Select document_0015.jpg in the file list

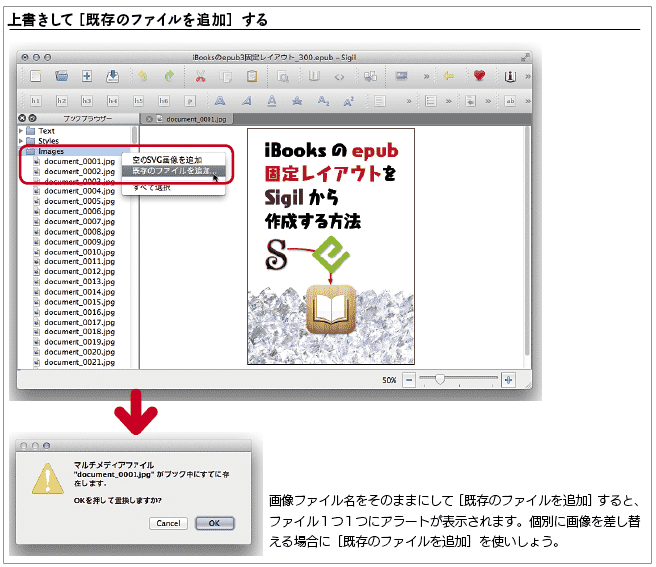[x=79, y=302]
